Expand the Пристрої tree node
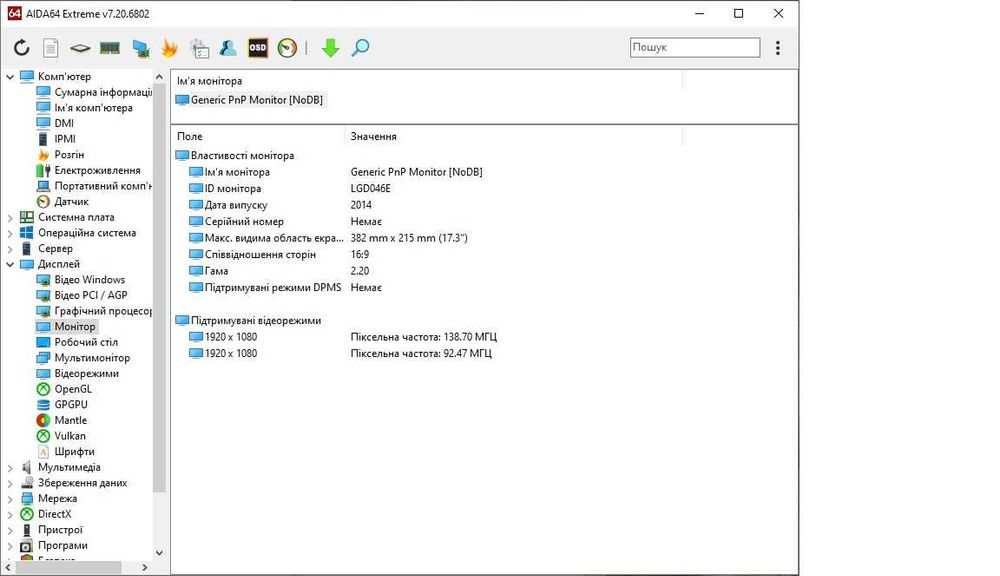 pos(10,530)
